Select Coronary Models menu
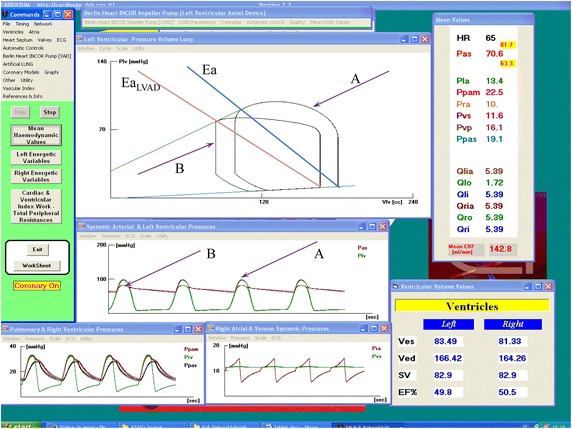The height and width of the screenshot is (429, 572). pos(21,72)
